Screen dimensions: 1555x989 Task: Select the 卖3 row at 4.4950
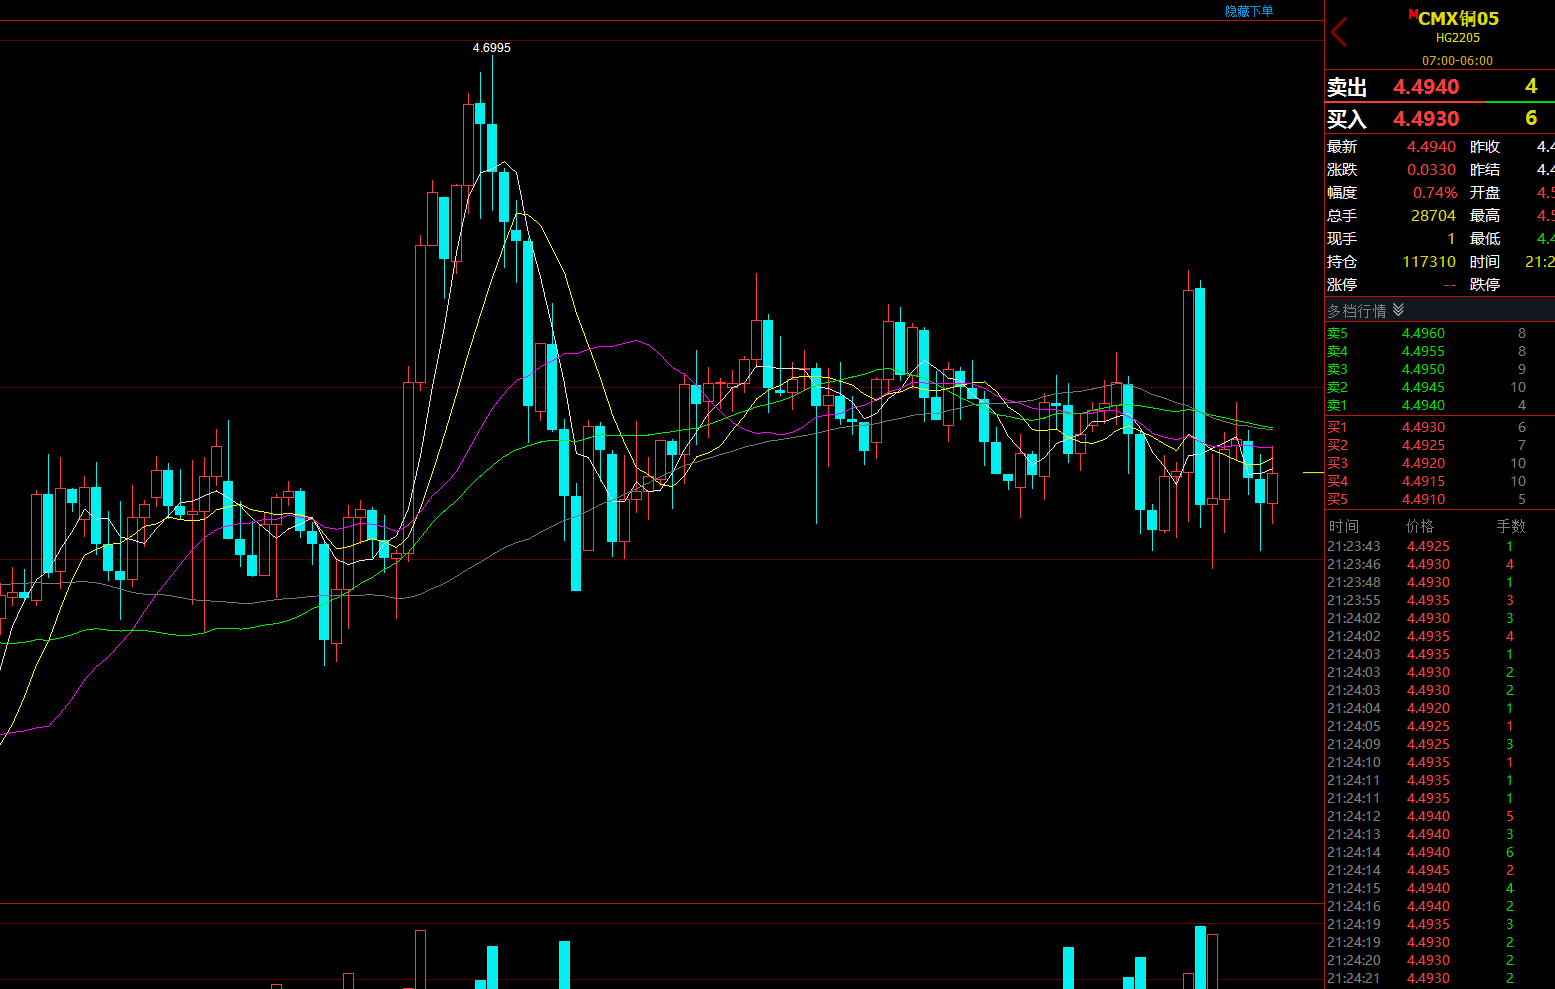click(x=1440, y=370)
